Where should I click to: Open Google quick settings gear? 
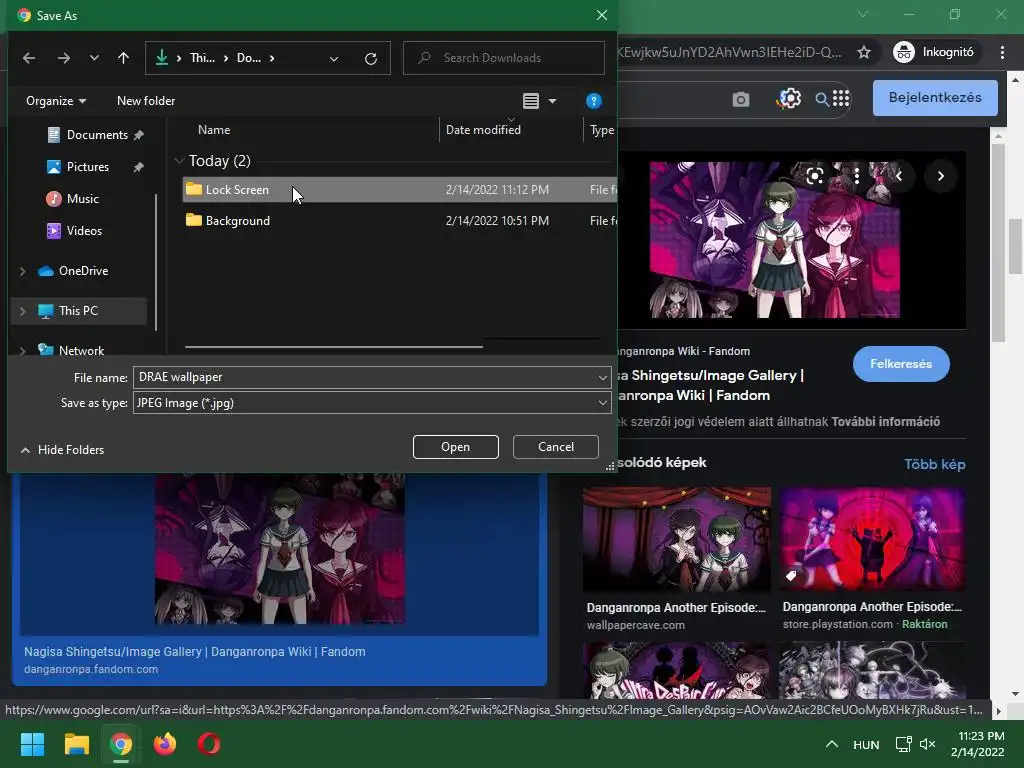790,99
